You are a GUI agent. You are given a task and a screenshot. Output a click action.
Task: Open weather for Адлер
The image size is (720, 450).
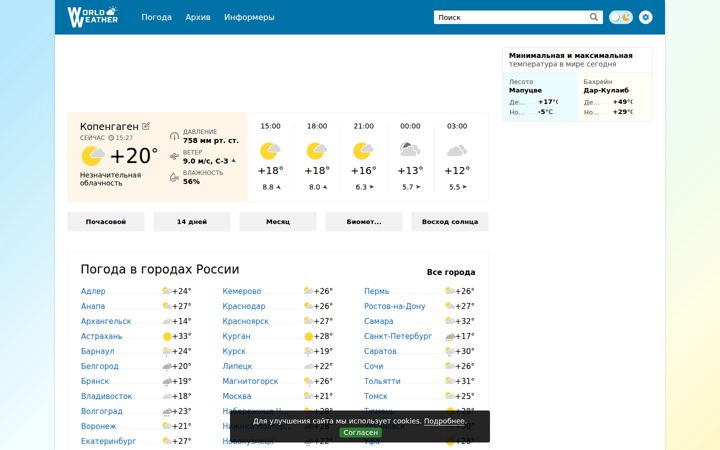coord(93,291)
